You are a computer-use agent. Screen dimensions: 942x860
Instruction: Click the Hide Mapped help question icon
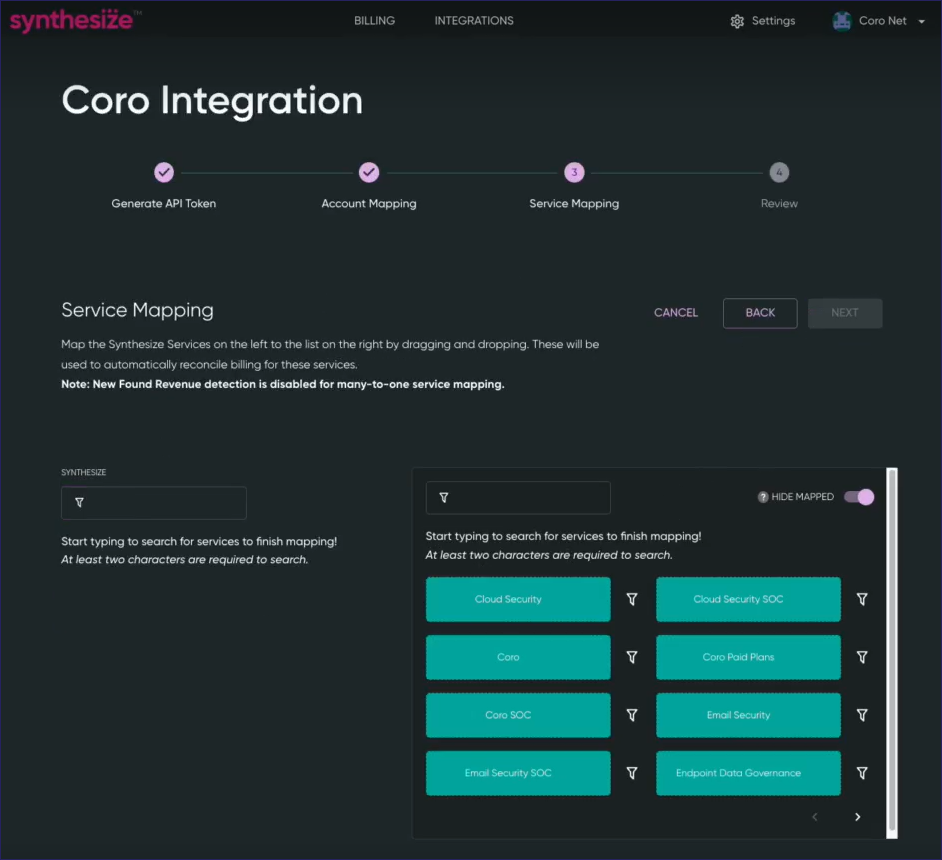(763, 497)
